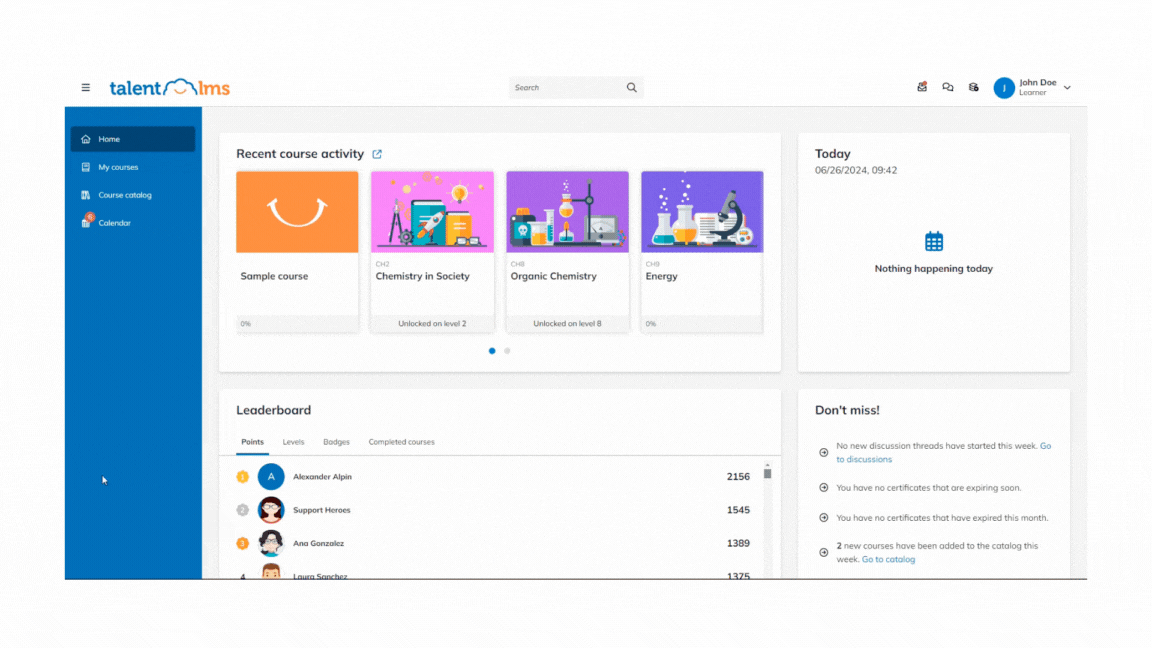Switch to the Levels leaderboard tab
The image size is (1152, 648).
(293, 442)
